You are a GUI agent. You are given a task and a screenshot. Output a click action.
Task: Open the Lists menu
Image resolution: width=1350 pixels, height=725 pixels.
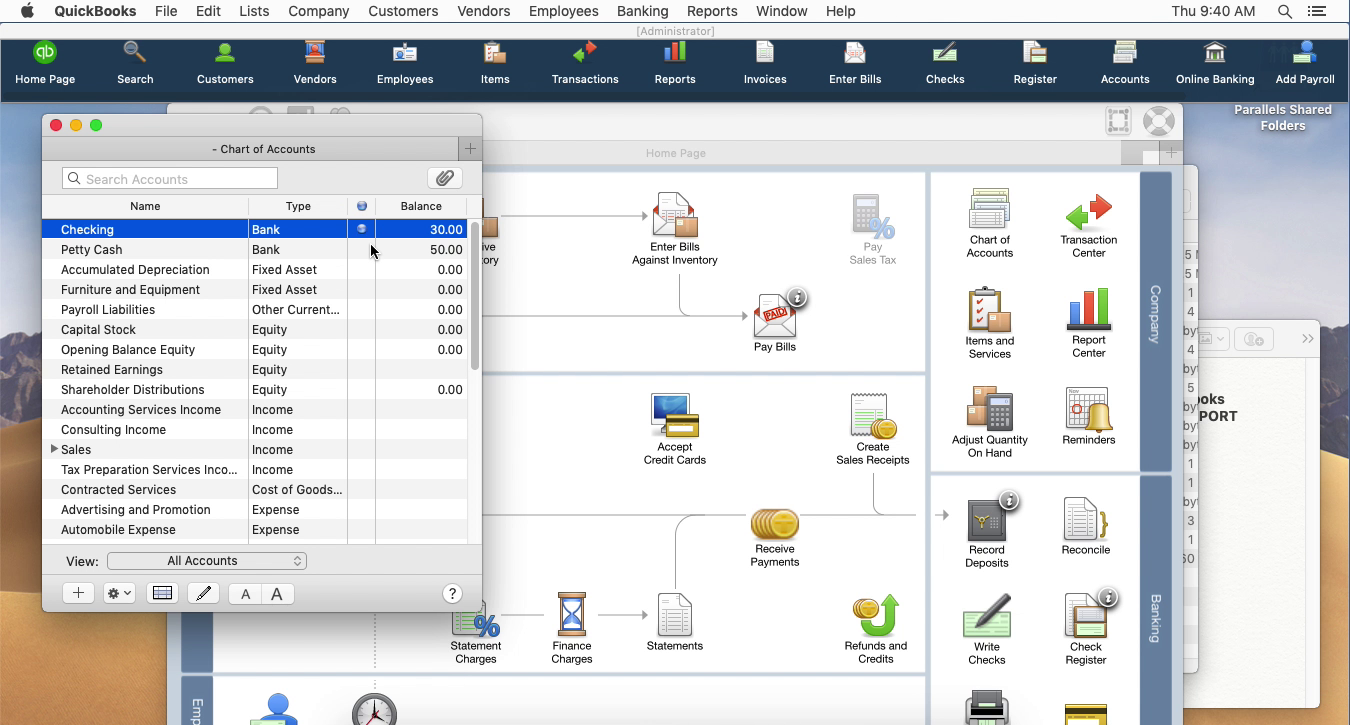pyautogui.click(x=254, y=11)
